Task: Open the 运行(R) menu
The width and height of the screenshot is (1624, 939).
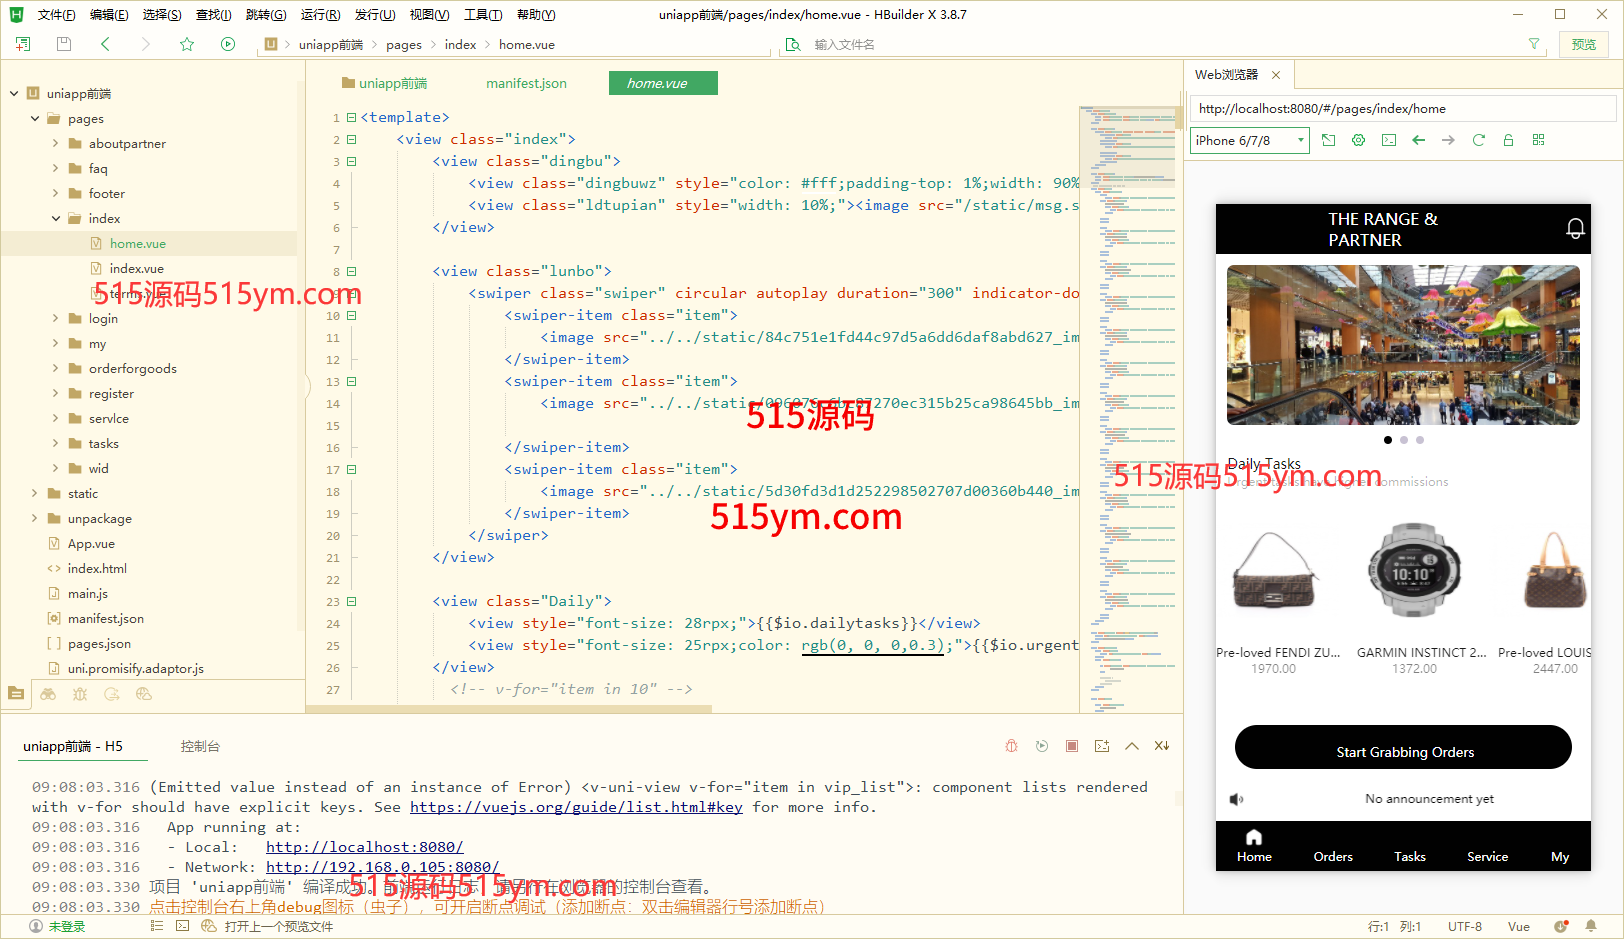Action: click(x=320, y=15)
